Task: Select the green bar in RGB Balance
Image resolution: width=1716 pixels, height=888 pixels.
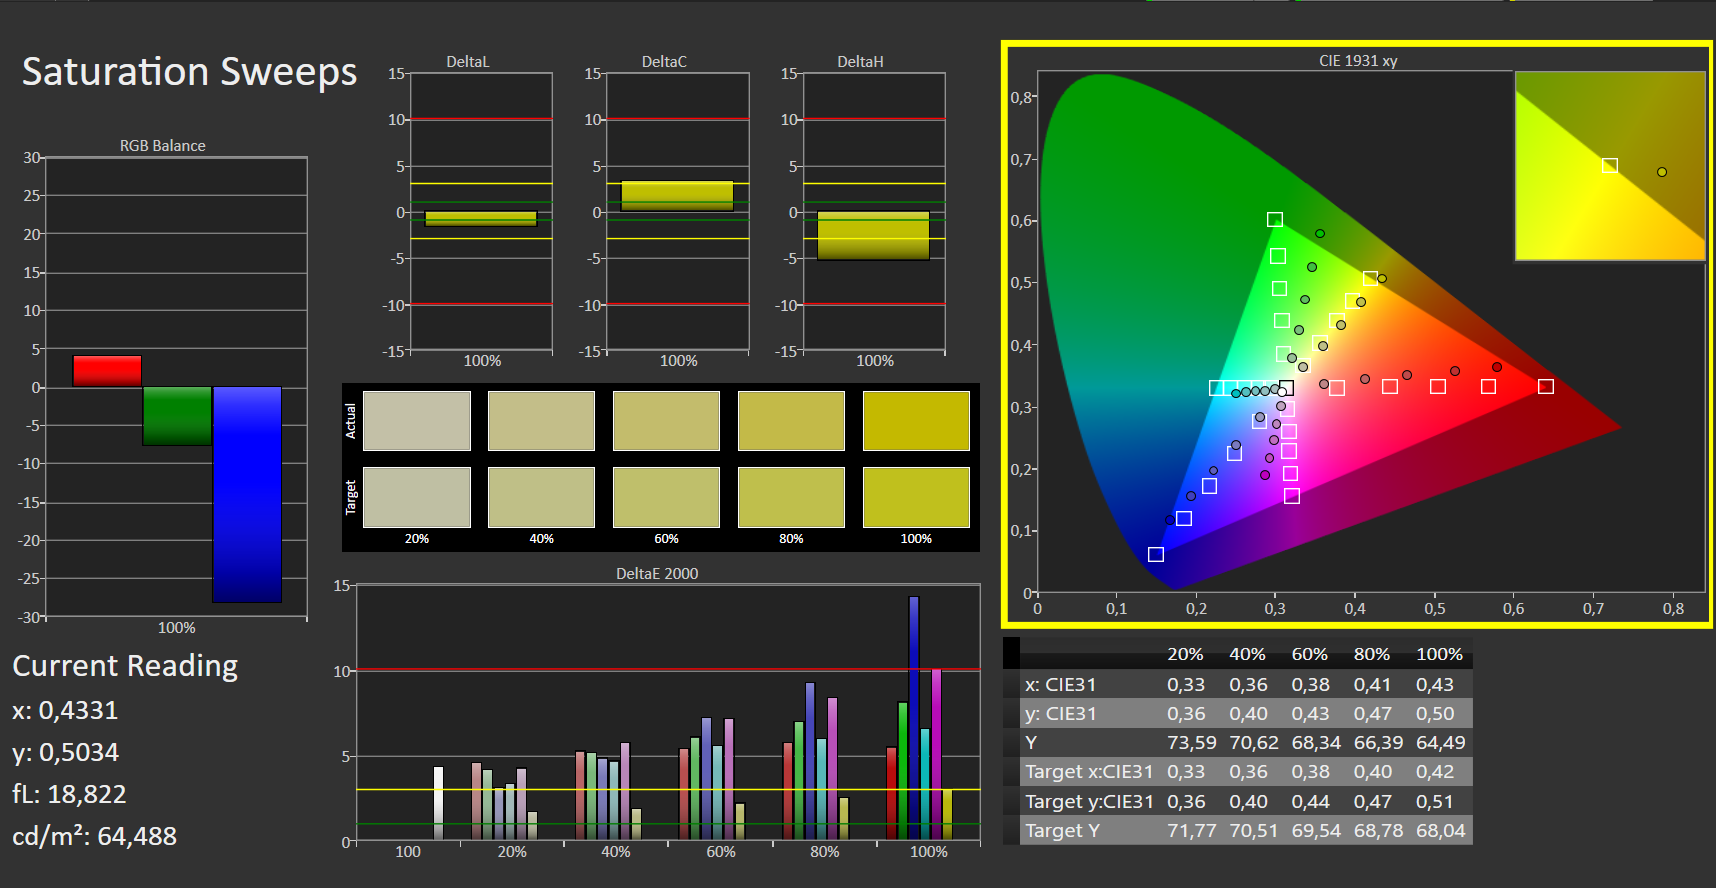Action: 177,416
